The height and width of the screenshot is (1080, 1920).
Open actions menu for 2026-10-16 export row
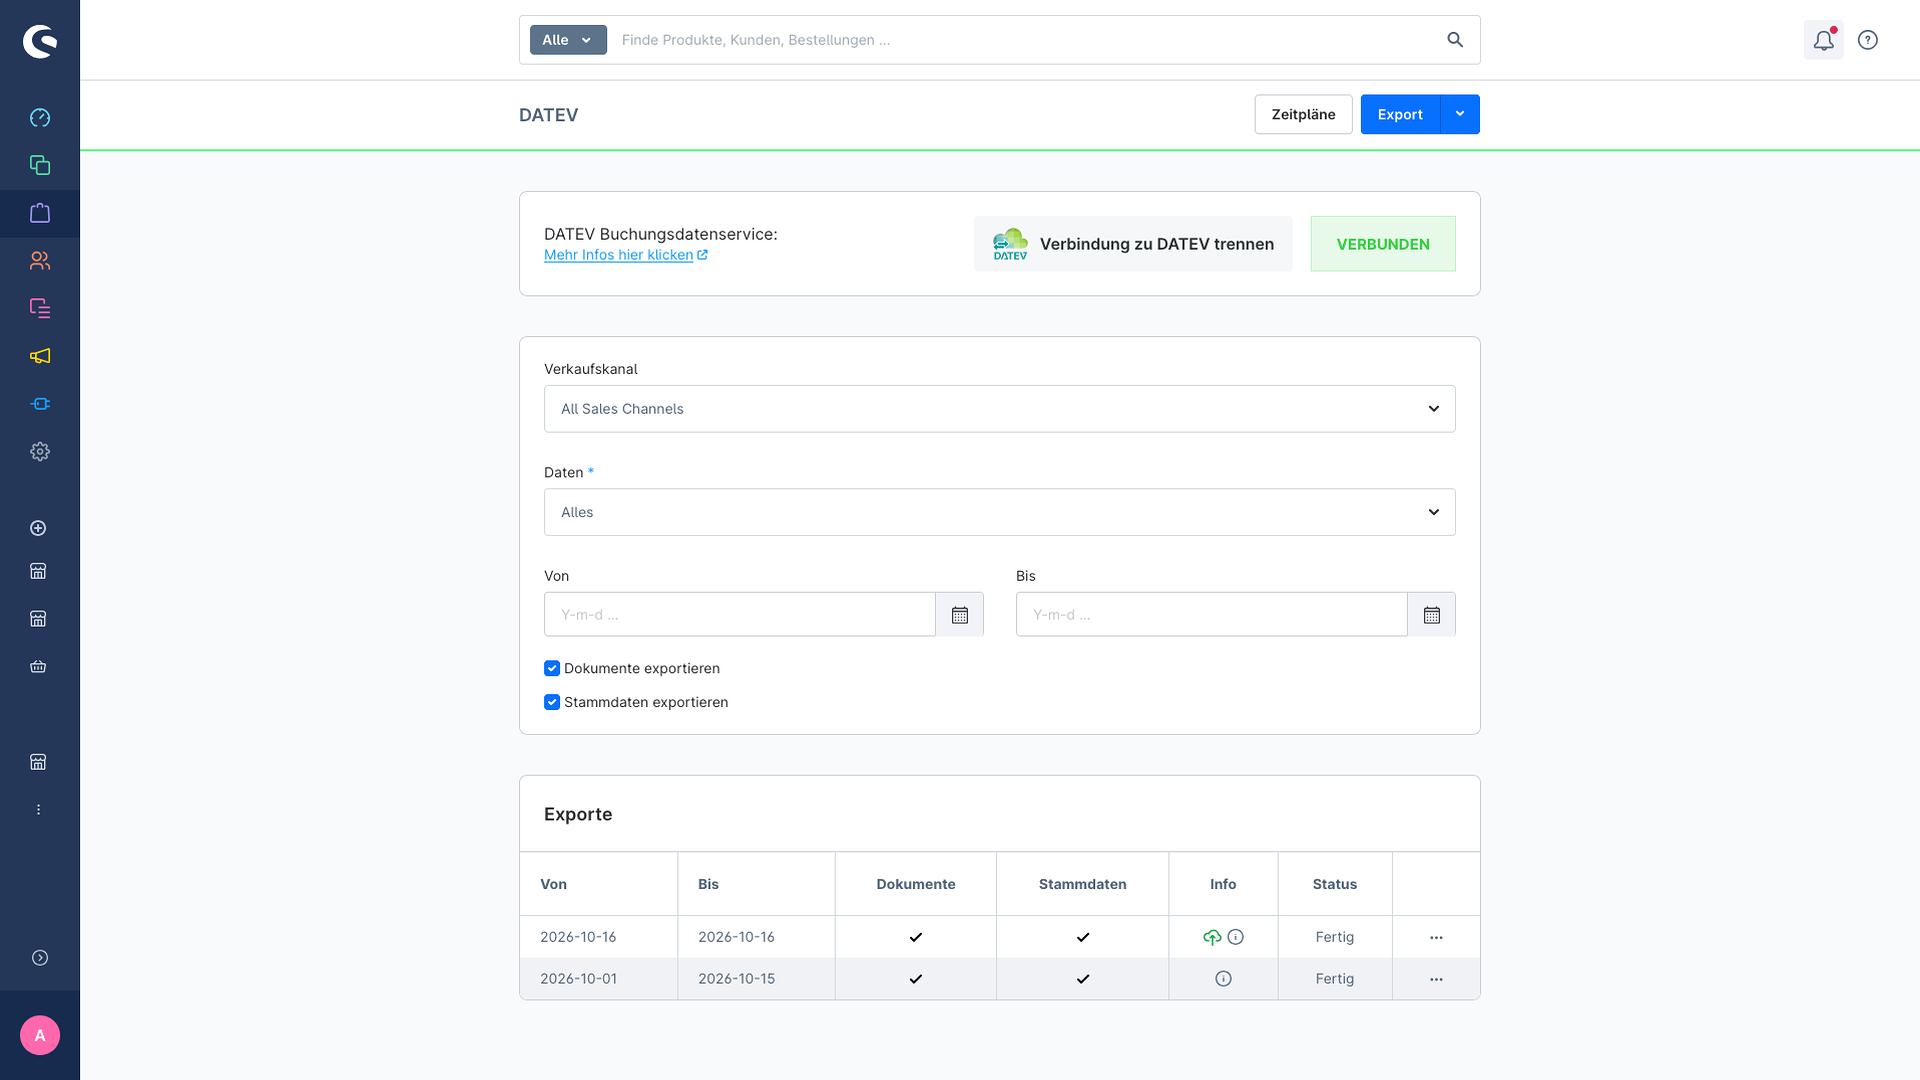[x=1436, y=937]
